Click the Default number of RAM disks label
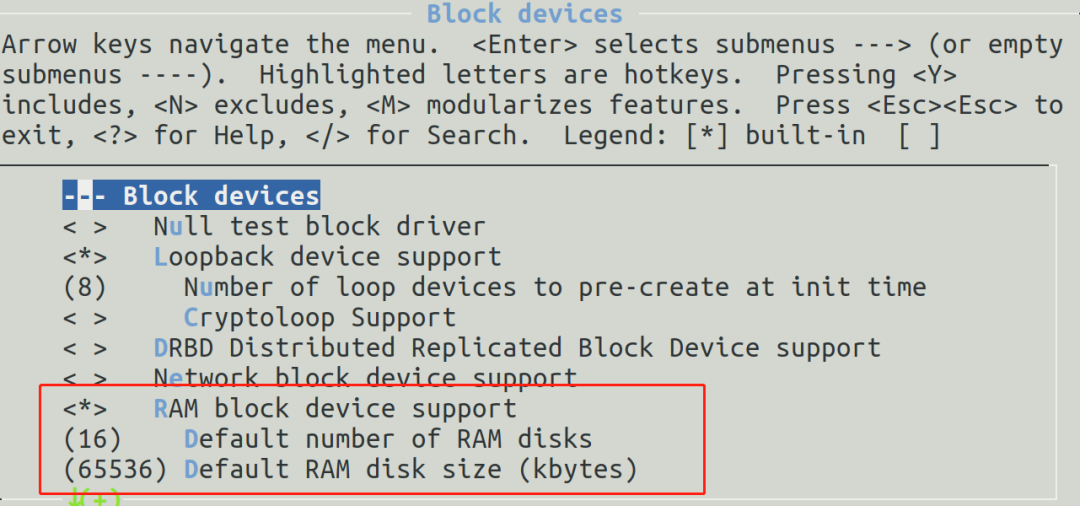1080x506 pixels. (388, 439)
